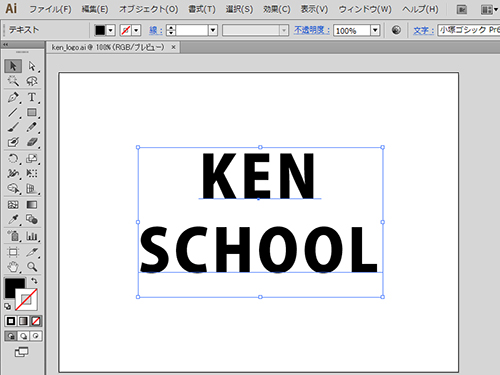The image size is (500, 375).
Task: Collapse the tools panel double arrow
Action: coord(6,44)
